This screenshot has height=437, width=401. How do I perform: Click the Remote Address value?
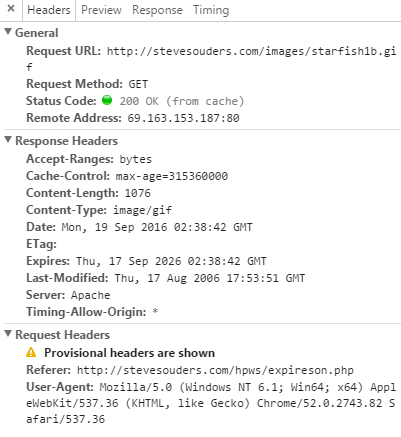[183, 118]
